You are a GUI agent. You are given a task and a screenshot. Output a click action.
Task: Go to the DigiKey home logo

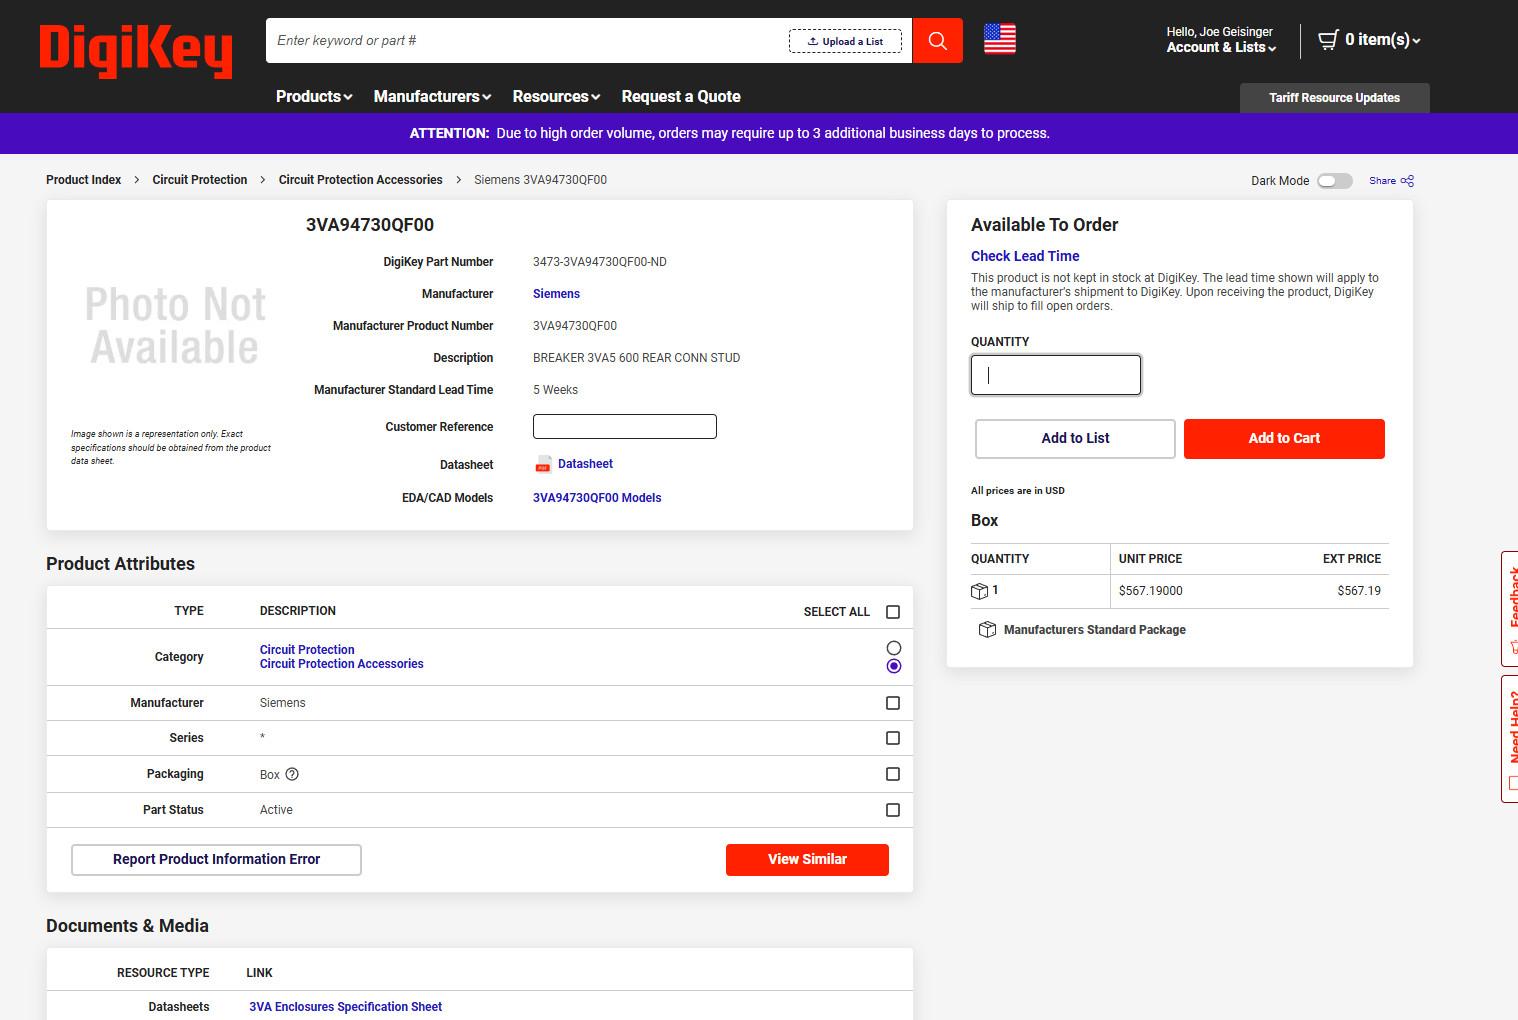[136, 50]
